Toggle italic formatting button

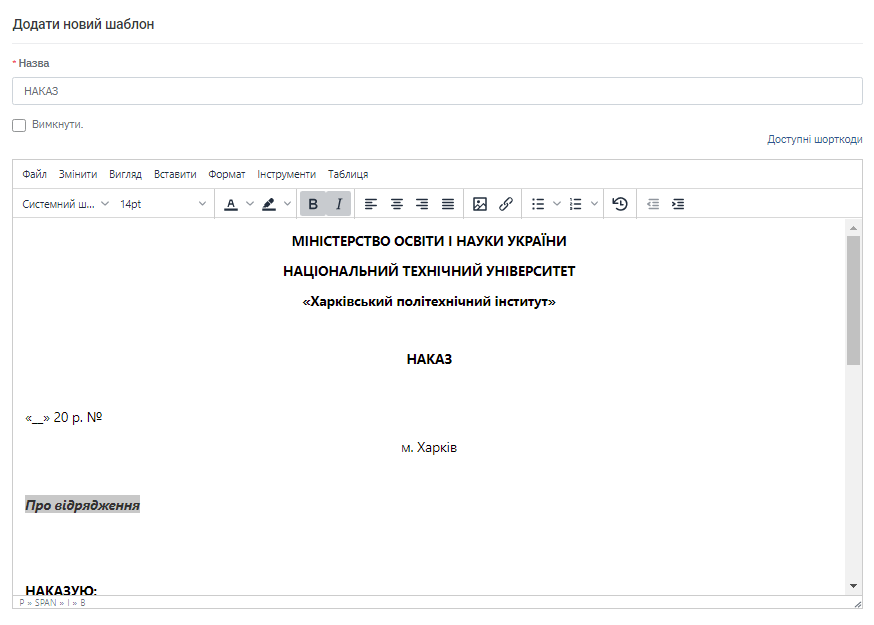(x=338, y=204)
